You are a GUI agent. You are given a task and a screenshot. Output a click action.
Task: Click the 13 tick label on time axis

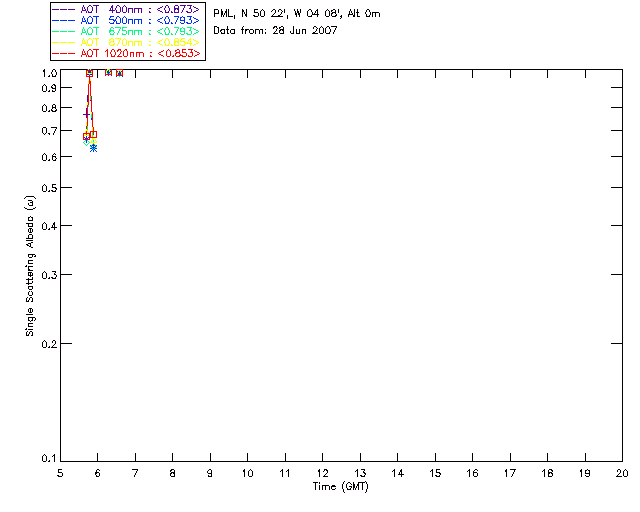click(360, 472)
